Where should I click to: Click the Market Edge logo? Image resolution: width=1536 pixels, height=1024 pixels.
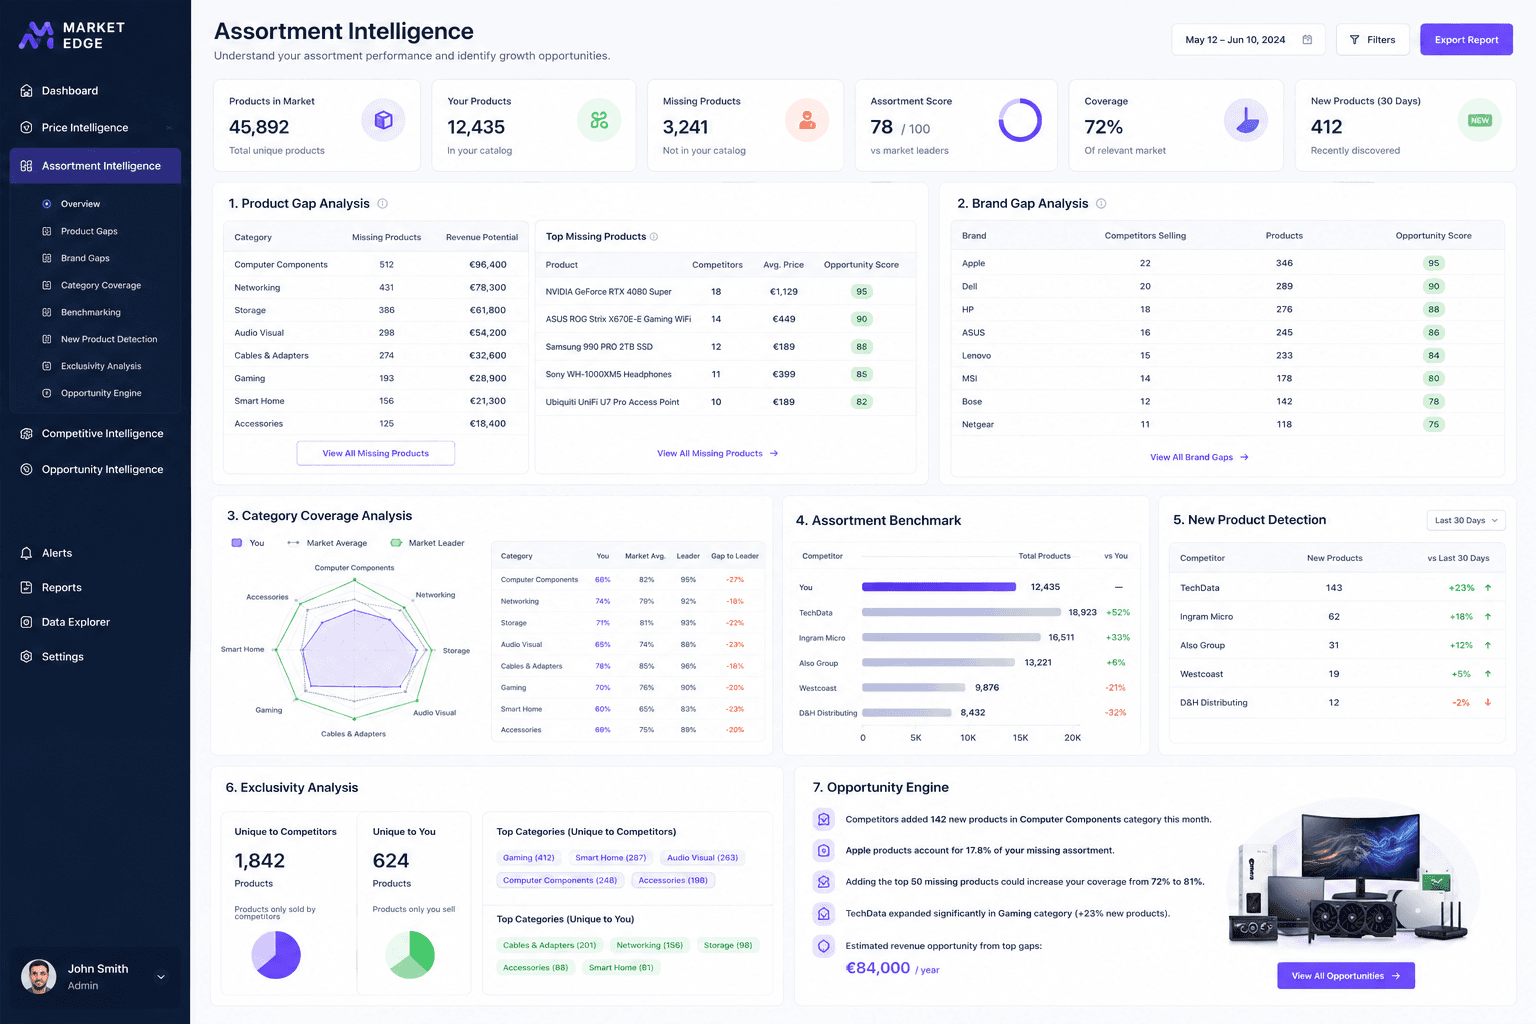pos(72,35)
